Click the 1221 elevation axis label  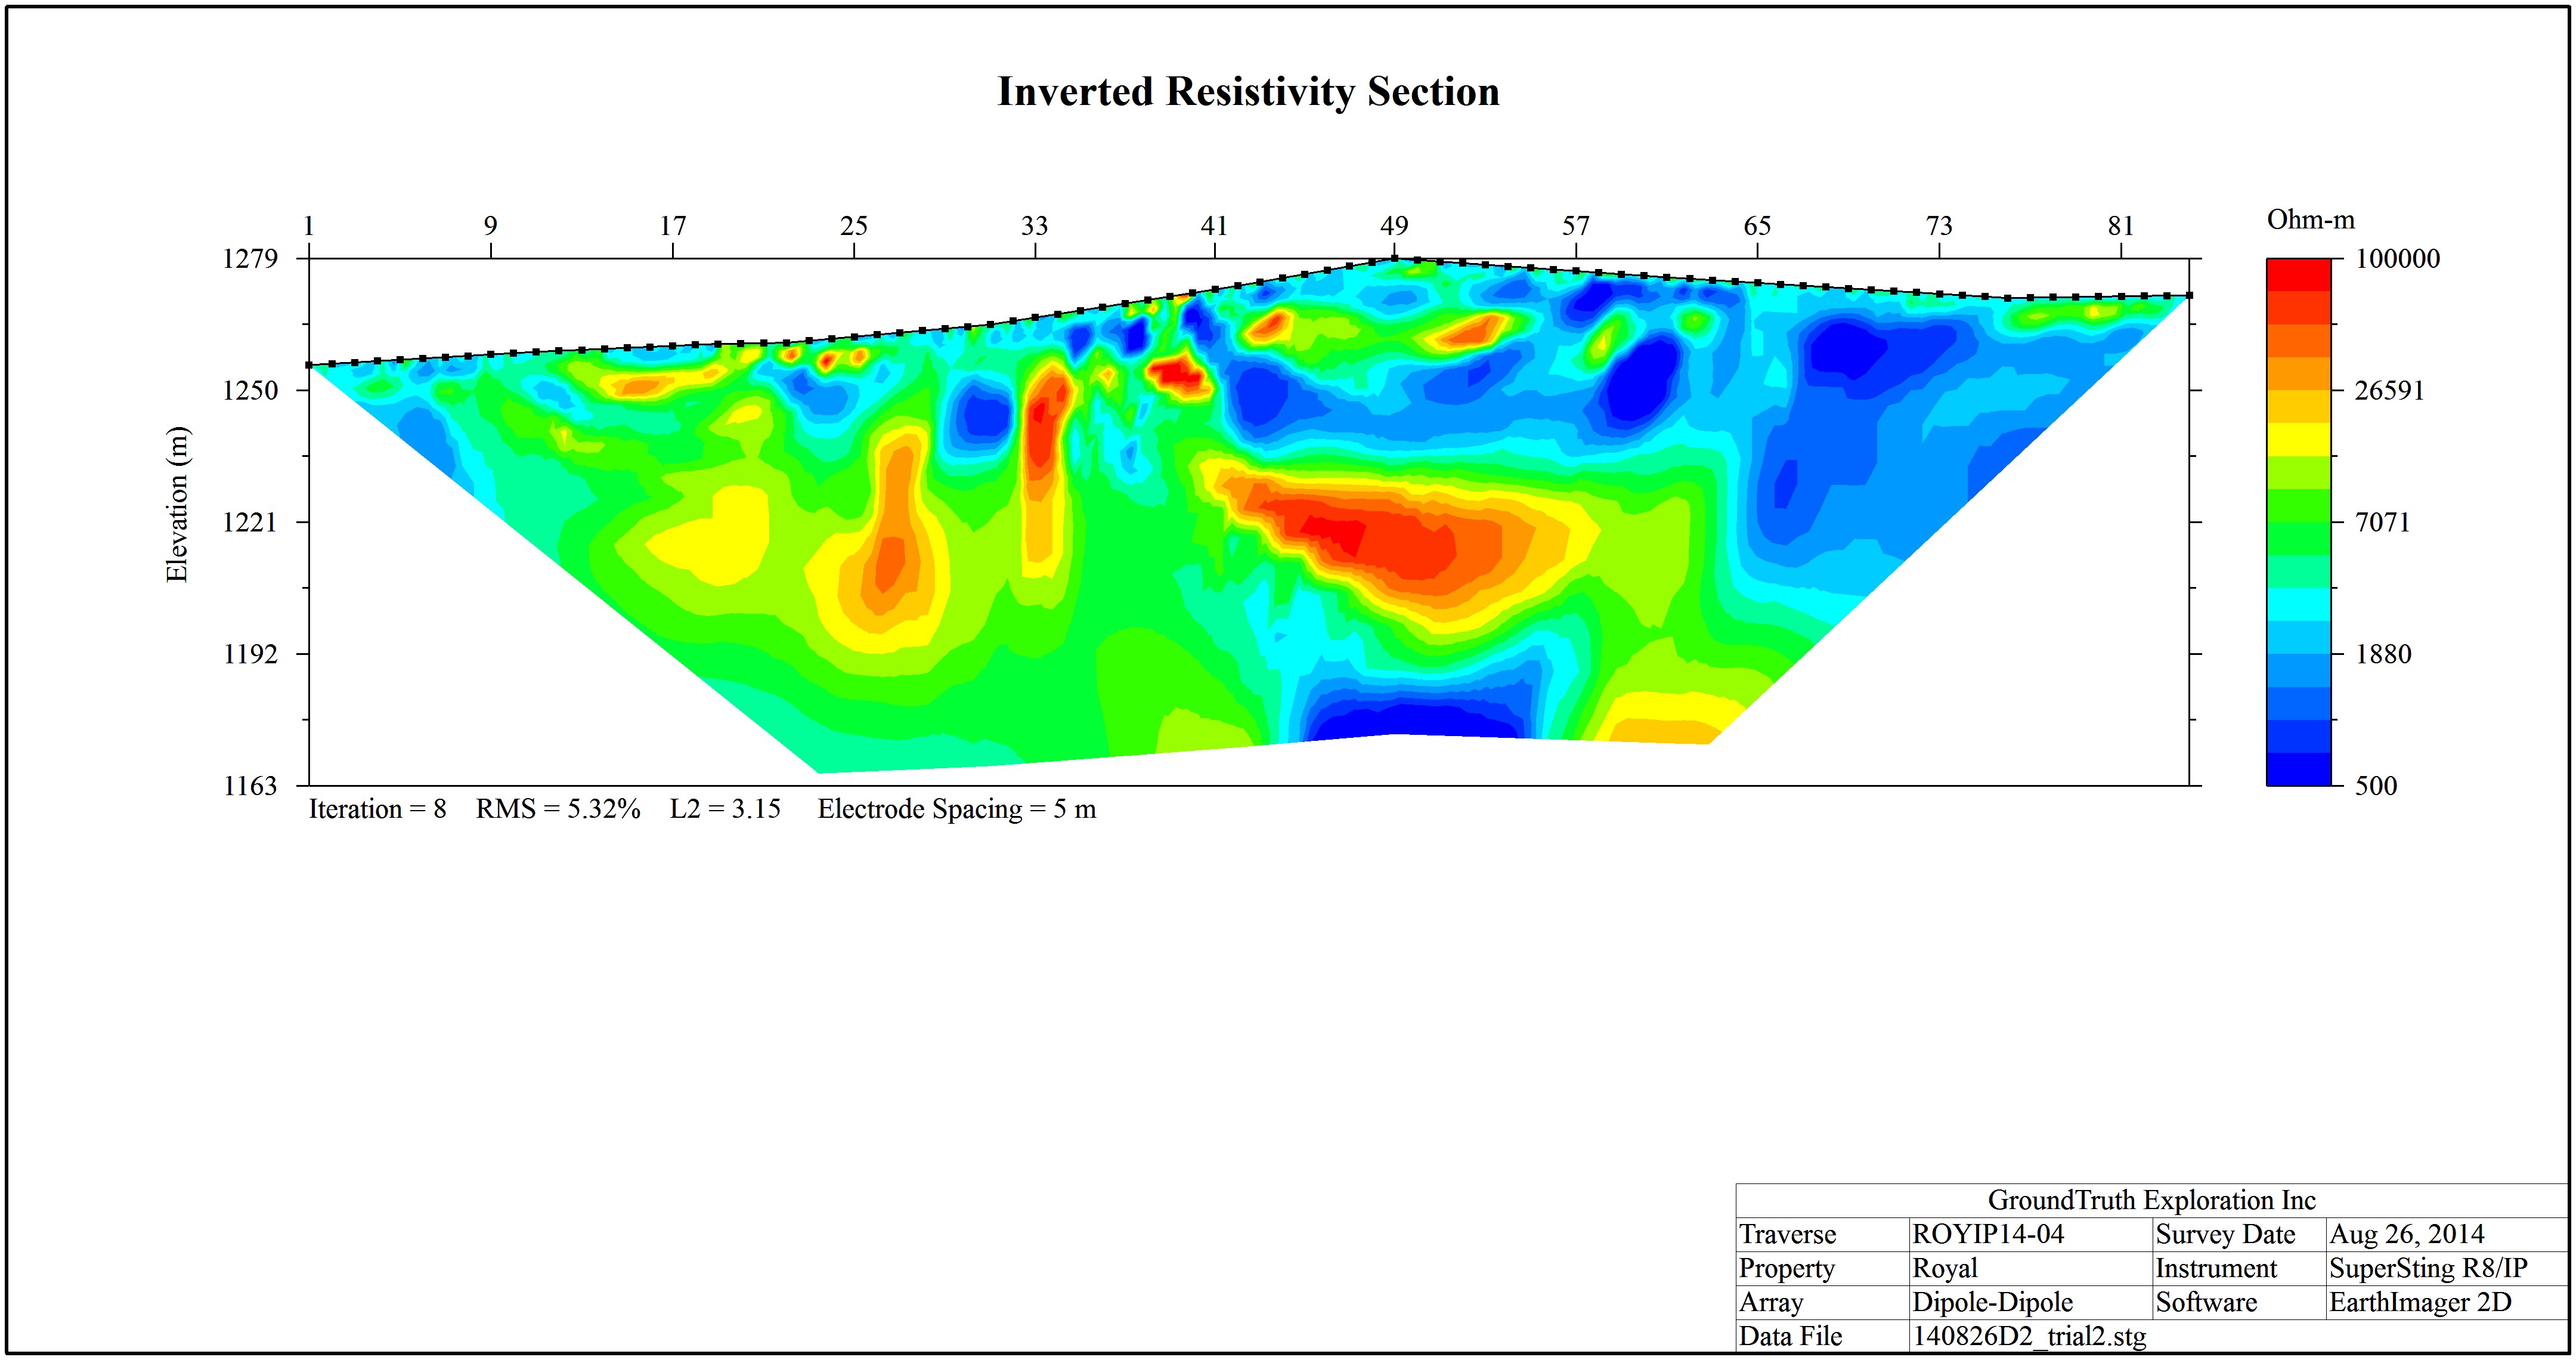pos(250,522)
